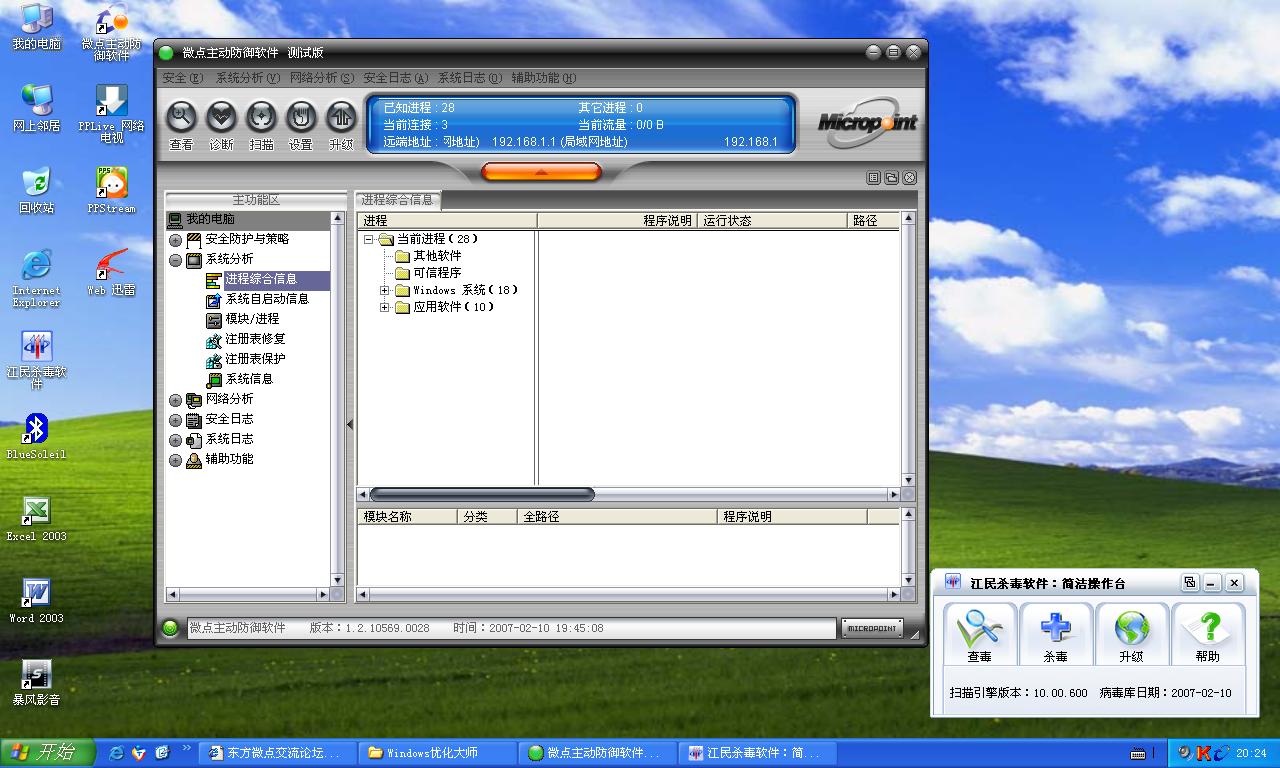
Task: Click the 升级 (Upgrade) arrow toolbar icon
Action: point(341,118)
